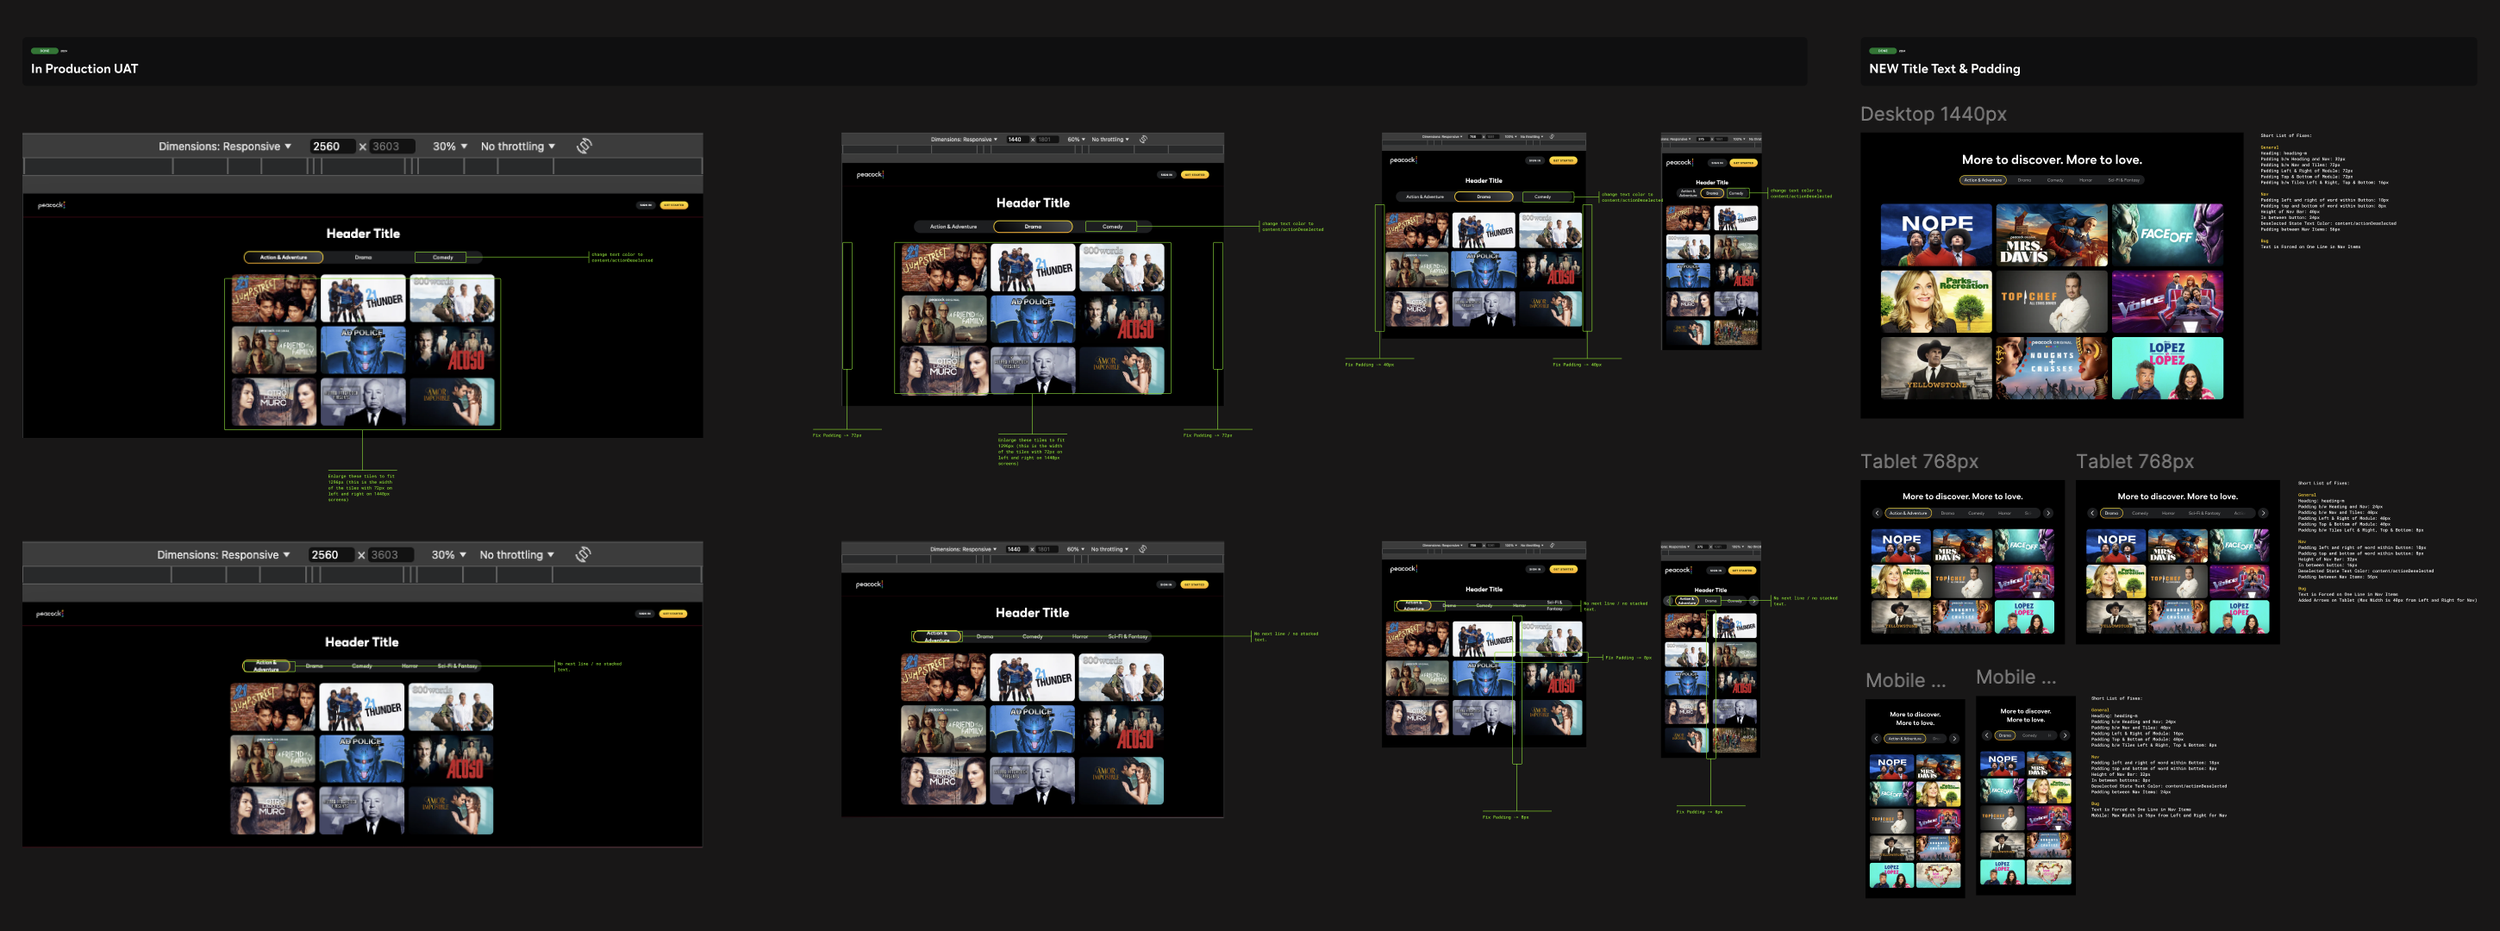Open the 30% zoom dropdown above the three-tab 2560 preview
The width and height of the screenshot is (2500, 931).
point(449,146)
